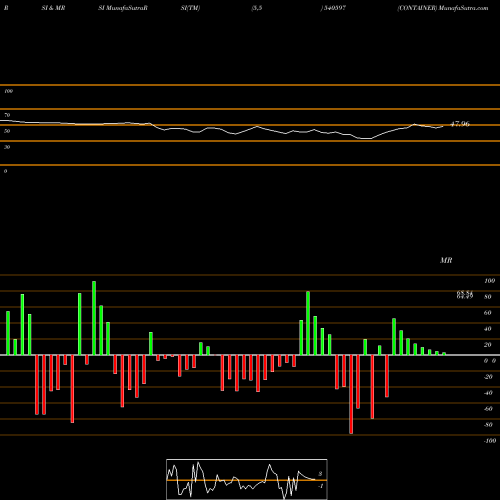Click the RSI 70 level axis label

point(7,115)
